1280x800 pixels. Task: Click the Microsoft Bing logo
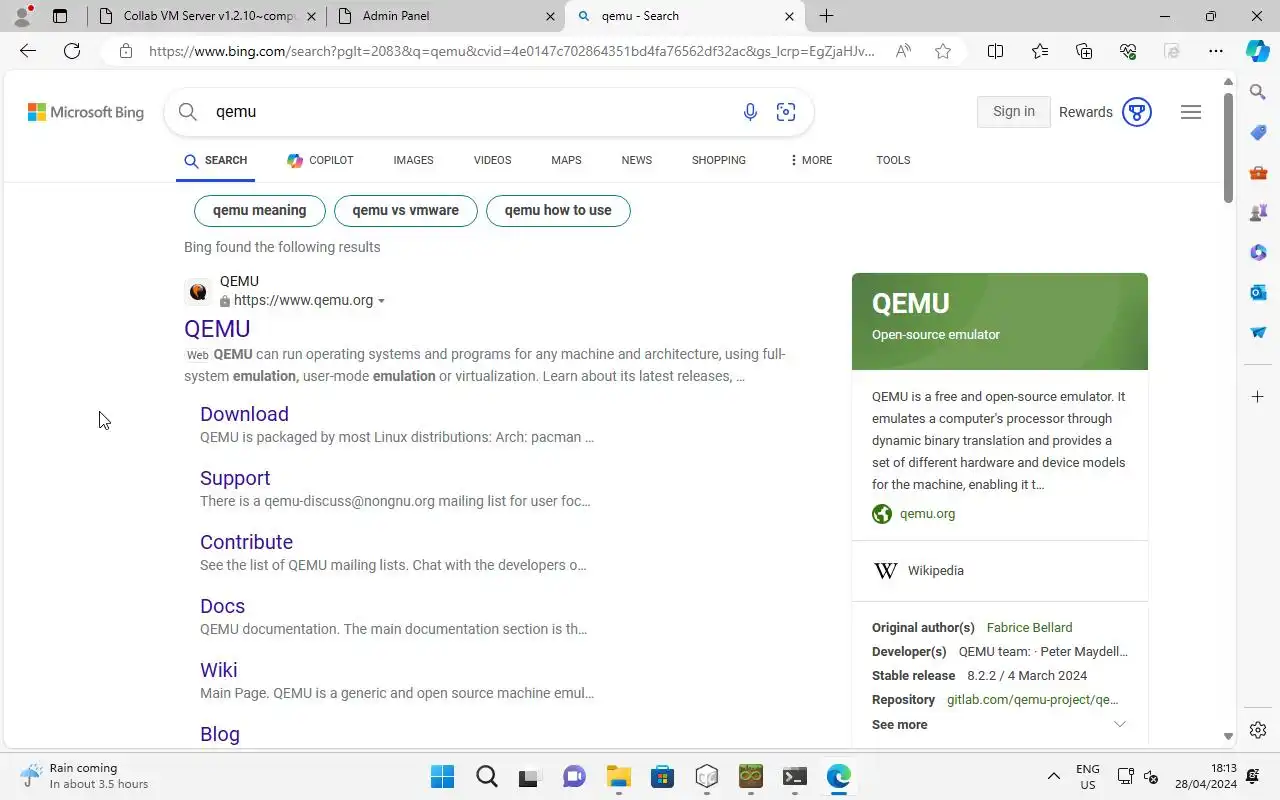[x=86, y=112]
